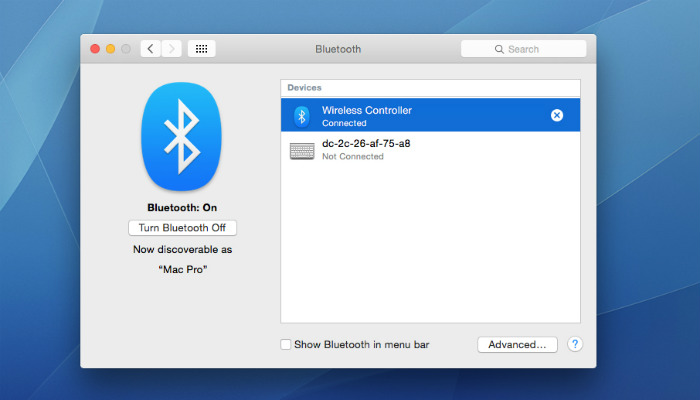Focus the Search field

pos(523,49)
